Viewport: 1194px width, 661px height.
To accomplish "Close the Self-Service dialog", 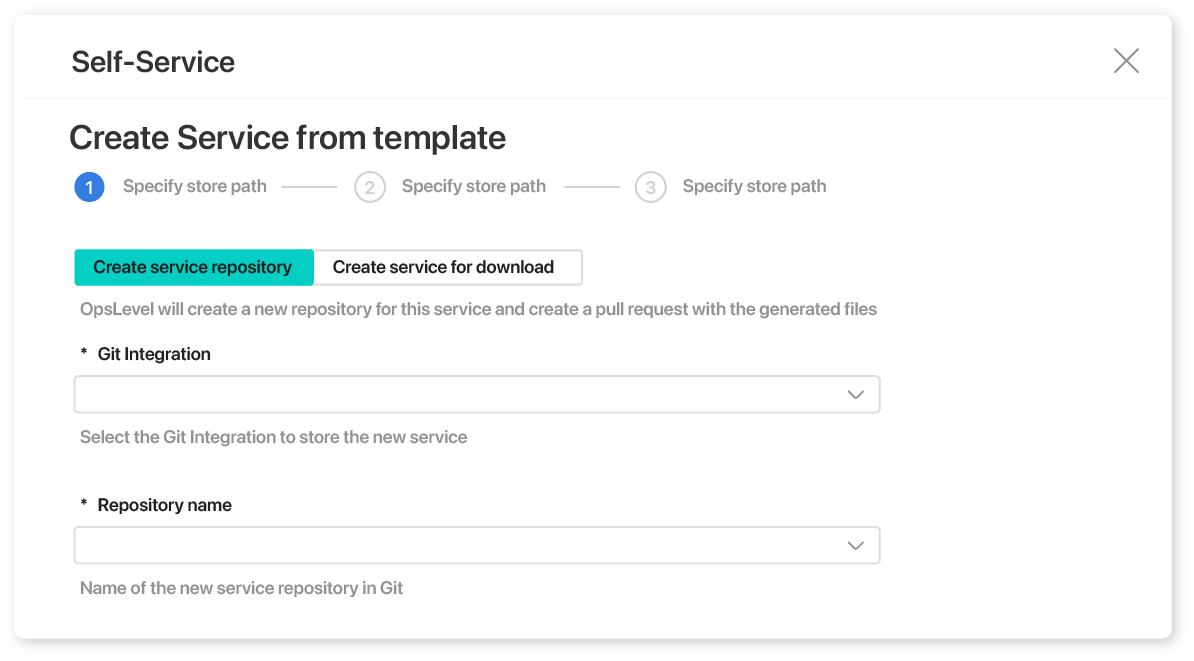I will (1126, 61).
